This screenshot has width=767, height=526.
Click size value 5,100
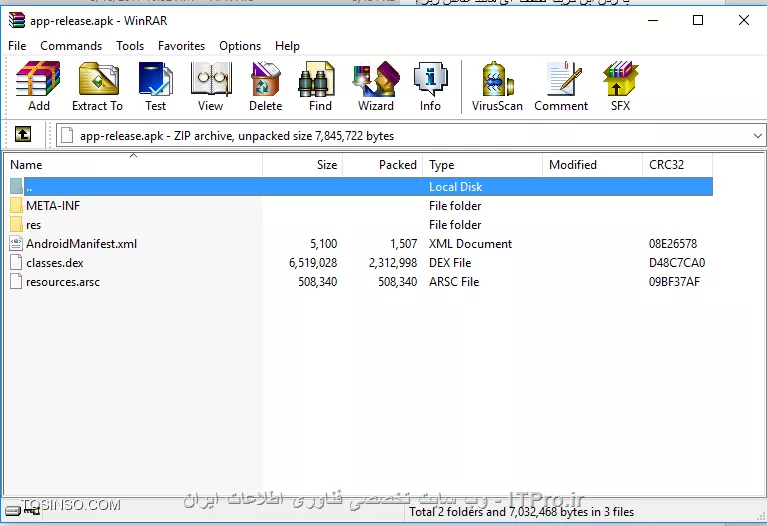click(323, 244)
